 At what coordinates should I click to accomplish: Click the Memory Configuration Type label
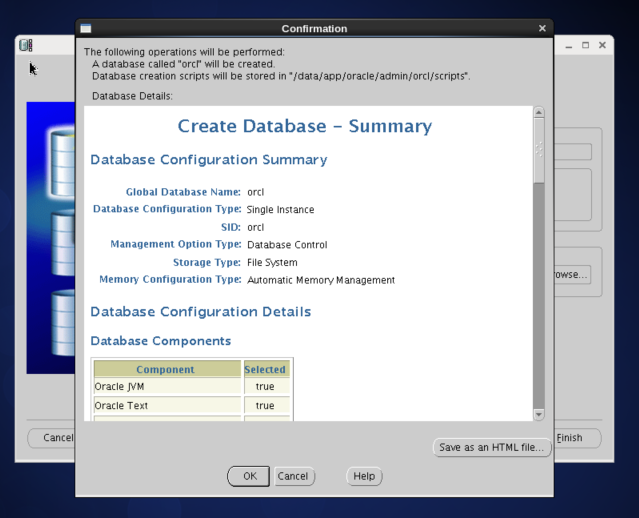point(170,280)
